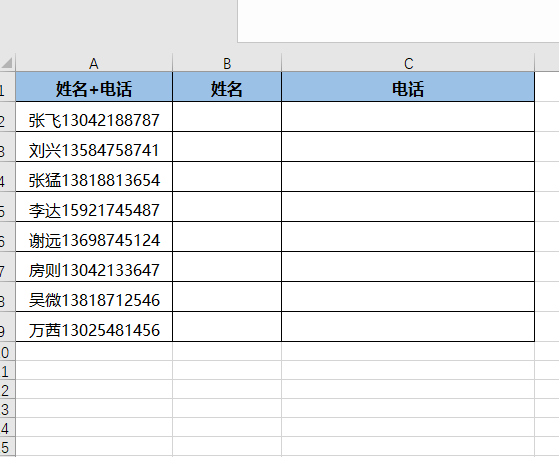Click empty 姓名 cell beside 张飞
Viewport: 559px width, 457px height.
click(x=227, y=117)
